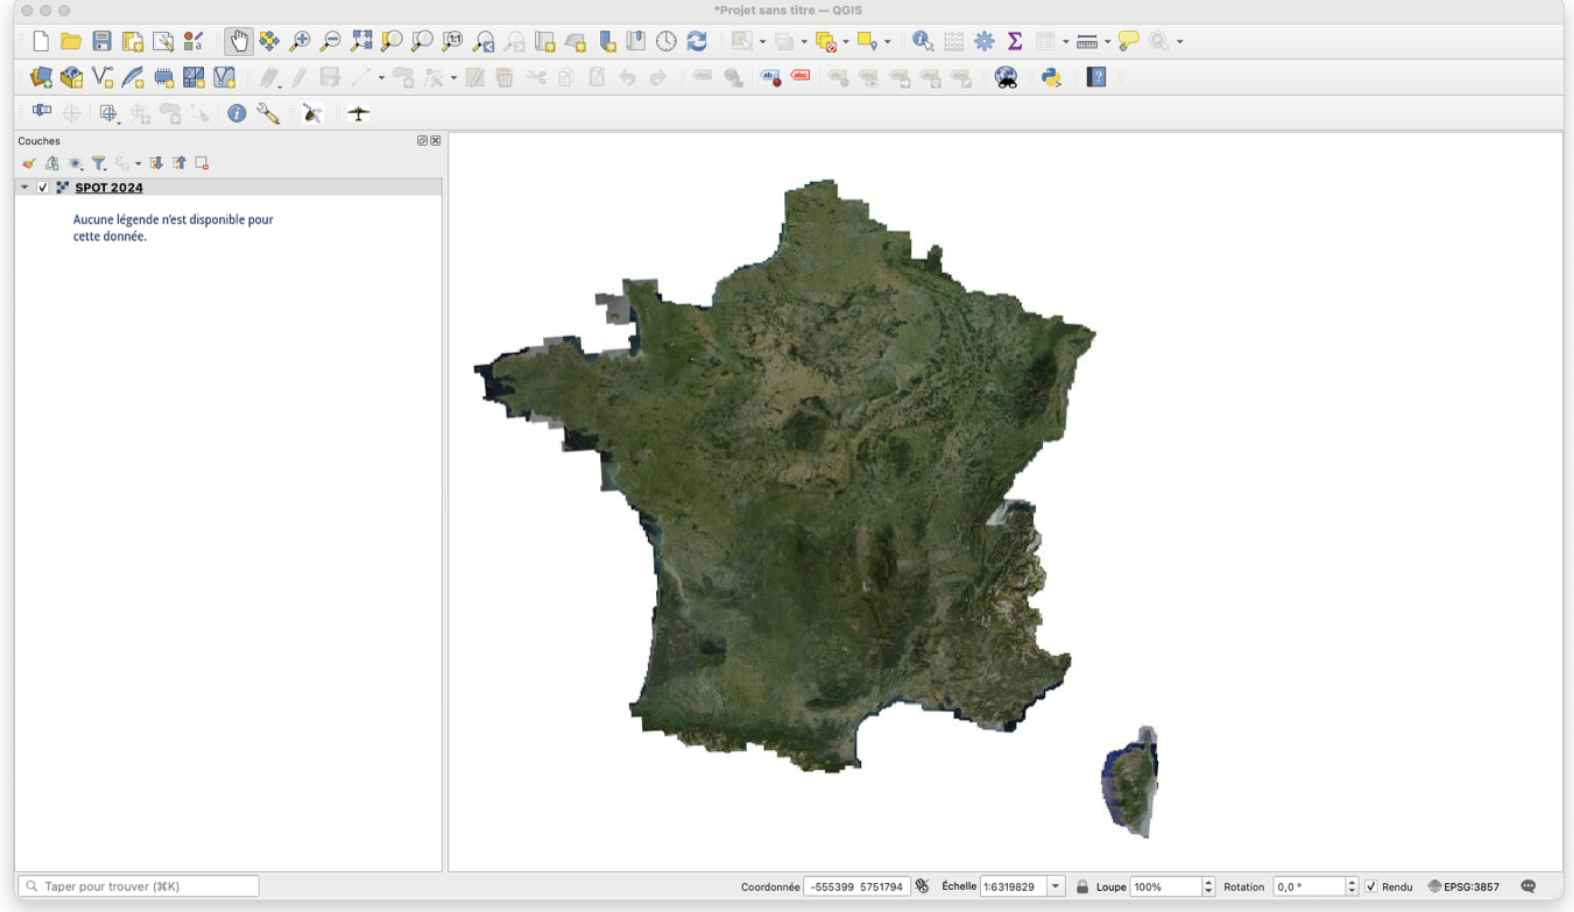Select the Zoom Out magnifier tool
1574x912 pixels.
[330, 41]
